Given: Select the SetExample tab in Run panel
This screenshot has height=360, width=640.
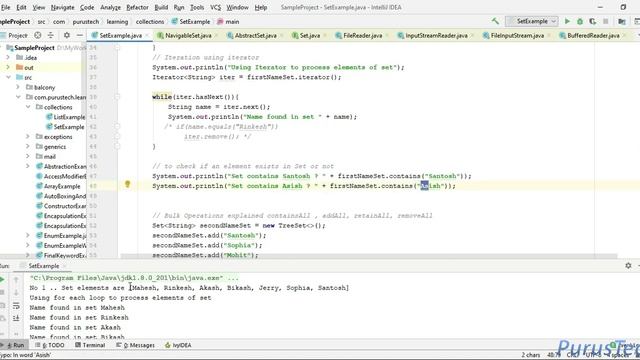Looking at the screenshot, I should click(x=43, y=266).
